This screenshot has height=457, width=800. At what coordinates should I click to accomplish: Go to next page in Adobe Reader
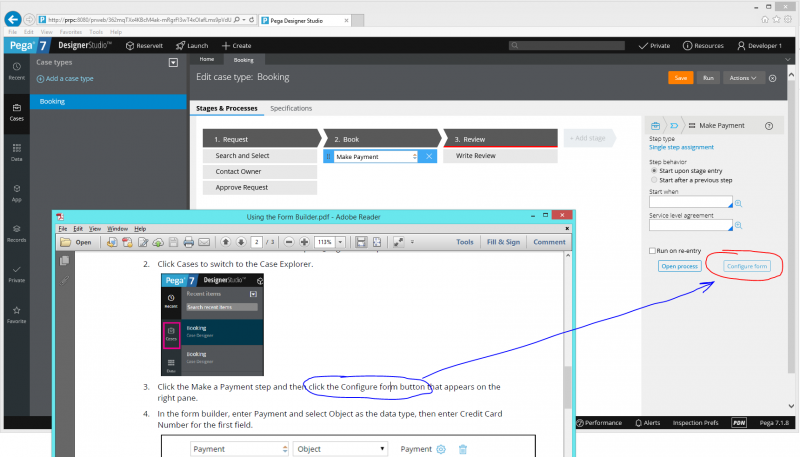[241, 242]
